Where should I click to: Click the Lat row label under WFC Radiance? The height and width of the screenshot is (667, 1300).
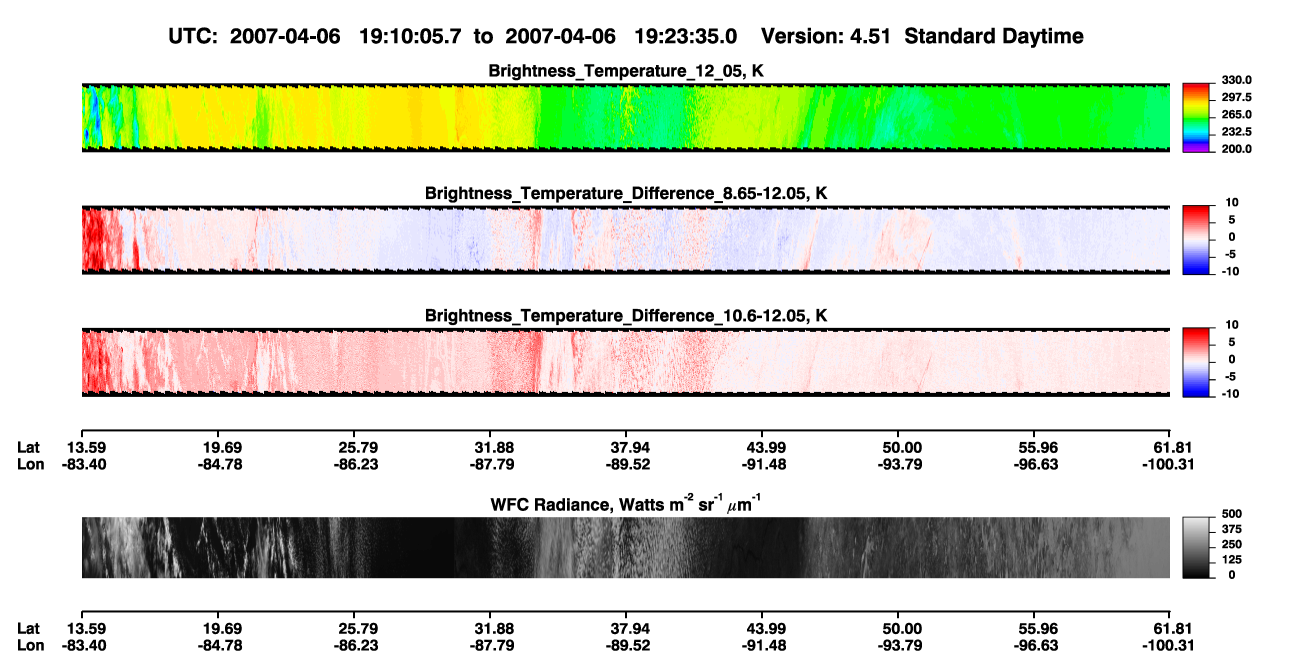coord(29,629)
